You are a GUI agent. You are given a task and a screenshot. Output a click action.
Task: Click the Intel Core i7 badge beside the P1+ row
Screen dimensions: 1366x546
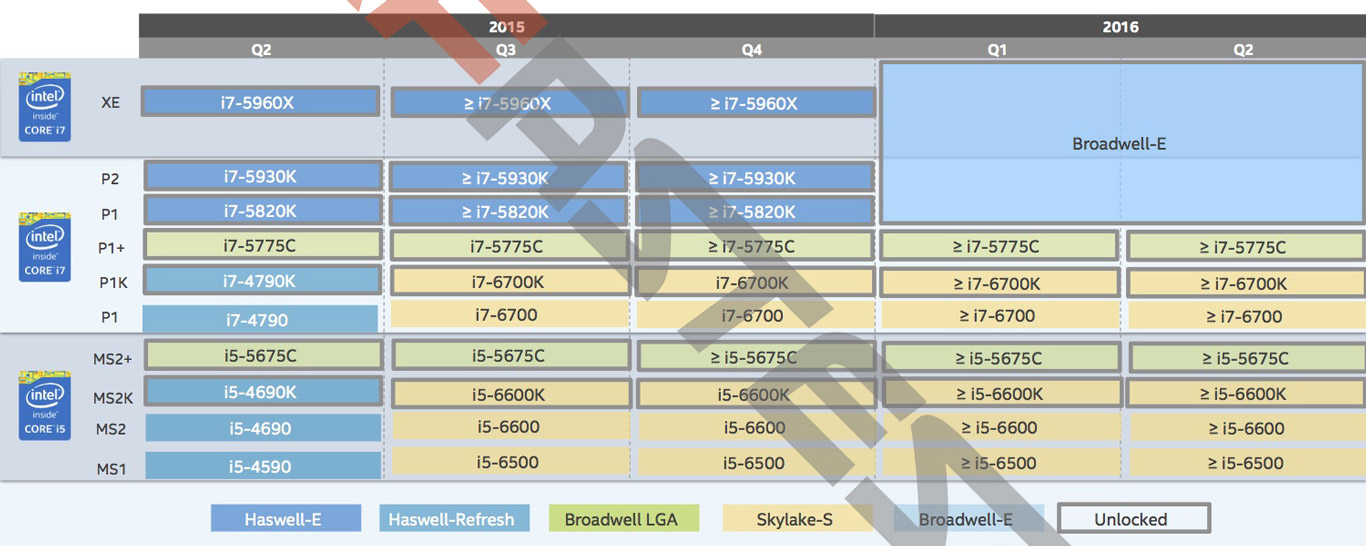coord(46,246)
